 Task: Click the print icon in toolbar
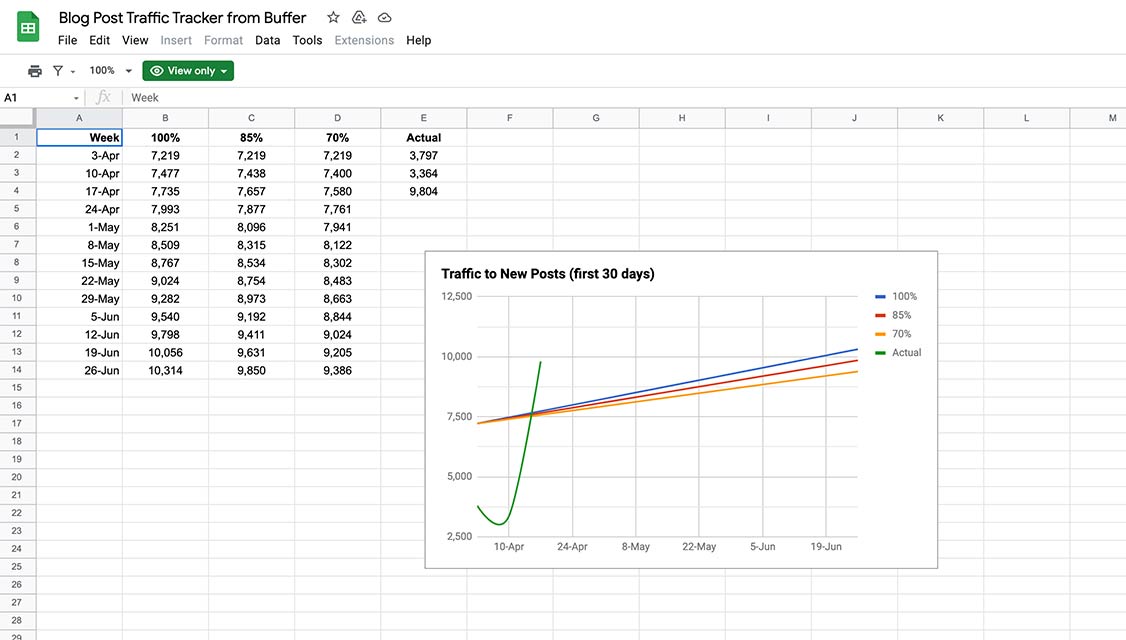pos(35,71)
